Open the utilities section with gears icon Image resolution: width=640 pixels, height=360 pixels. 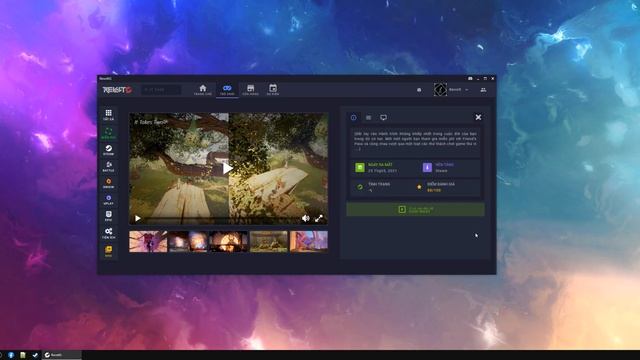pyautogui.click(x=109, y=233)
